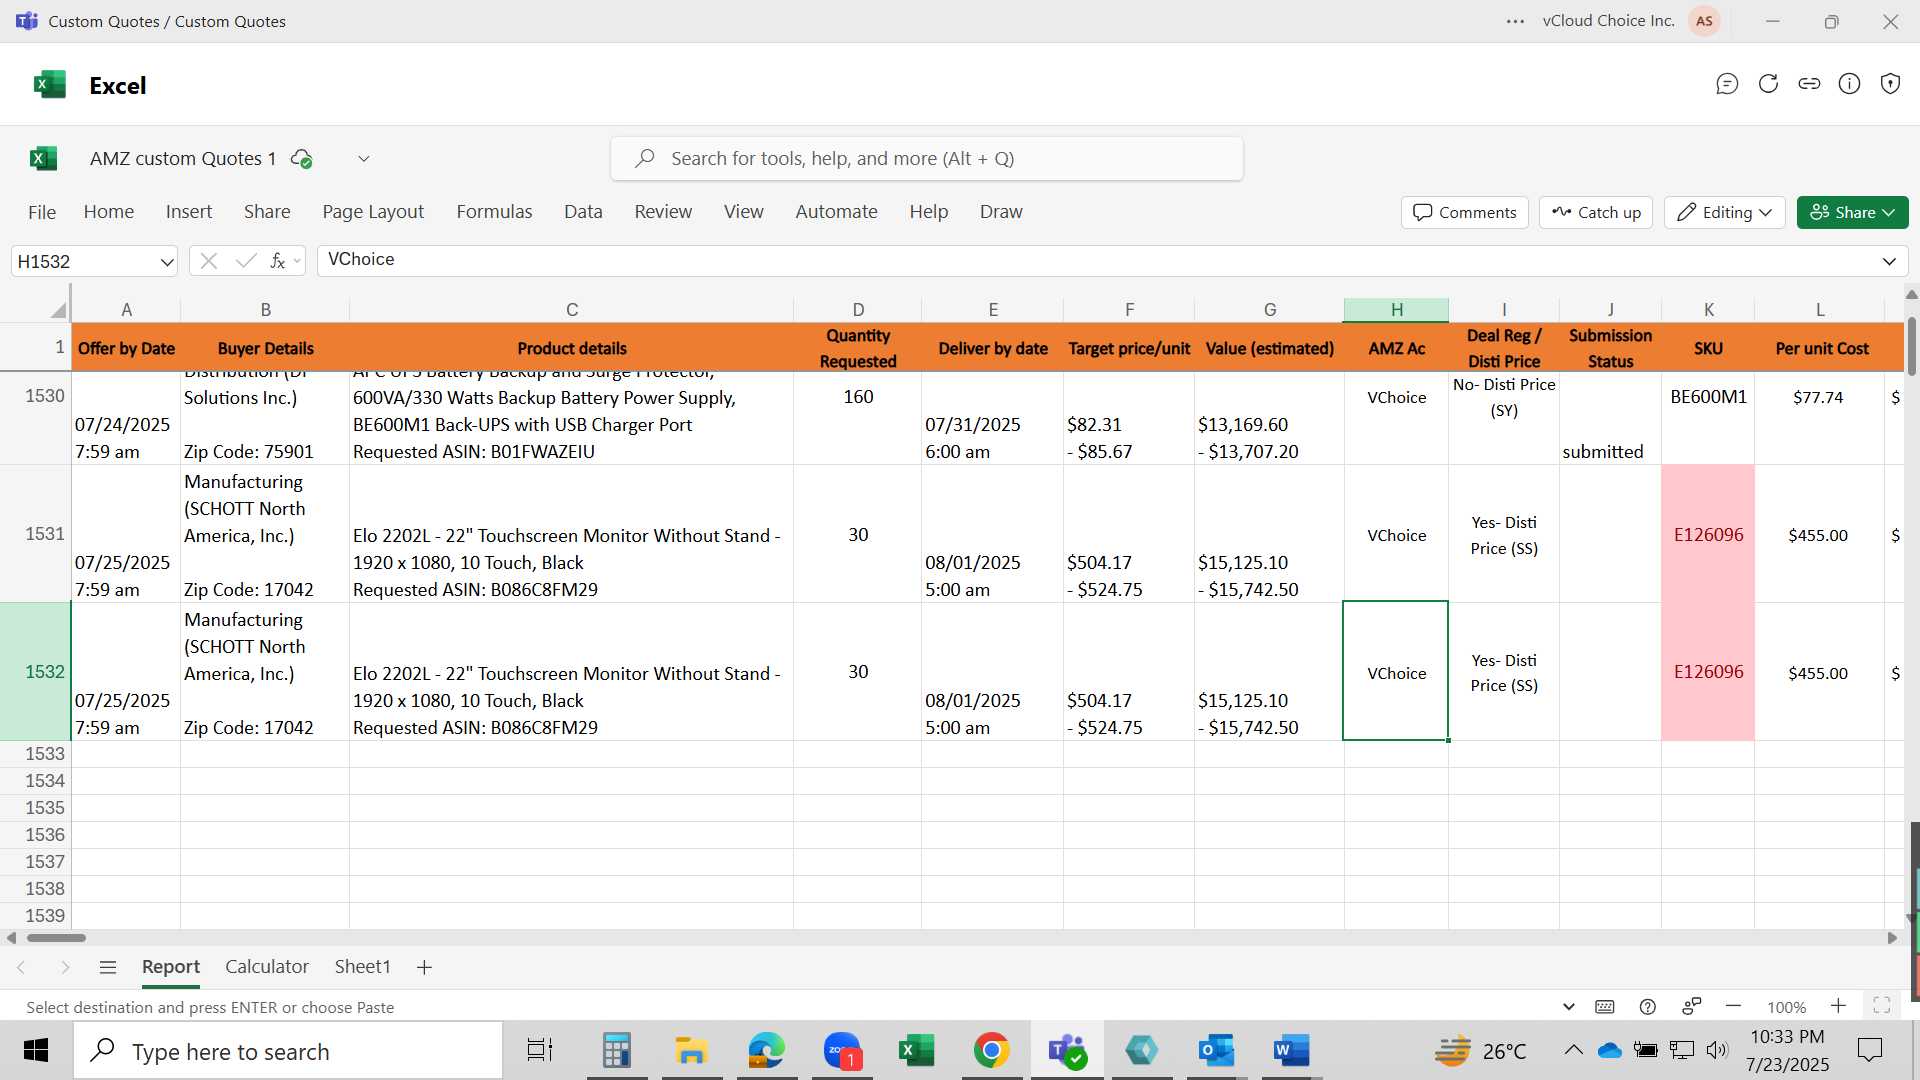This screenshot has height=1080, width=1920.
Task: Zoom out with the minus icon
Action: pyautogui.click(x=1734, y=1006)
